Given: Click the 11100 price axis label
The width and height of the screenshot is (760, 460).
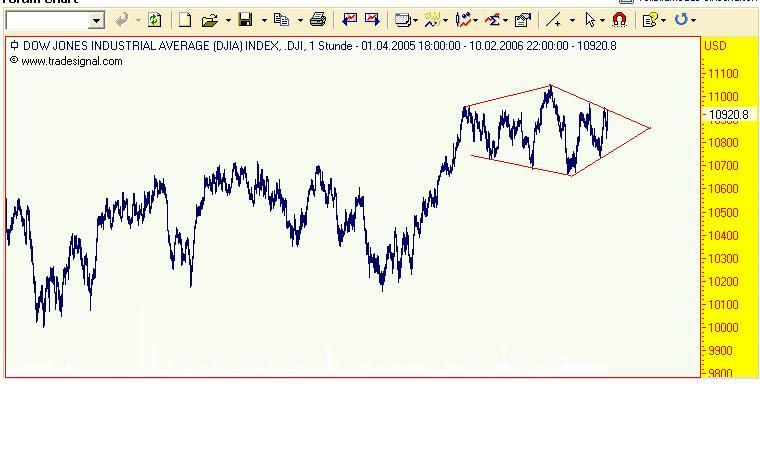Looking at the screenshot, I should point(723,74).
